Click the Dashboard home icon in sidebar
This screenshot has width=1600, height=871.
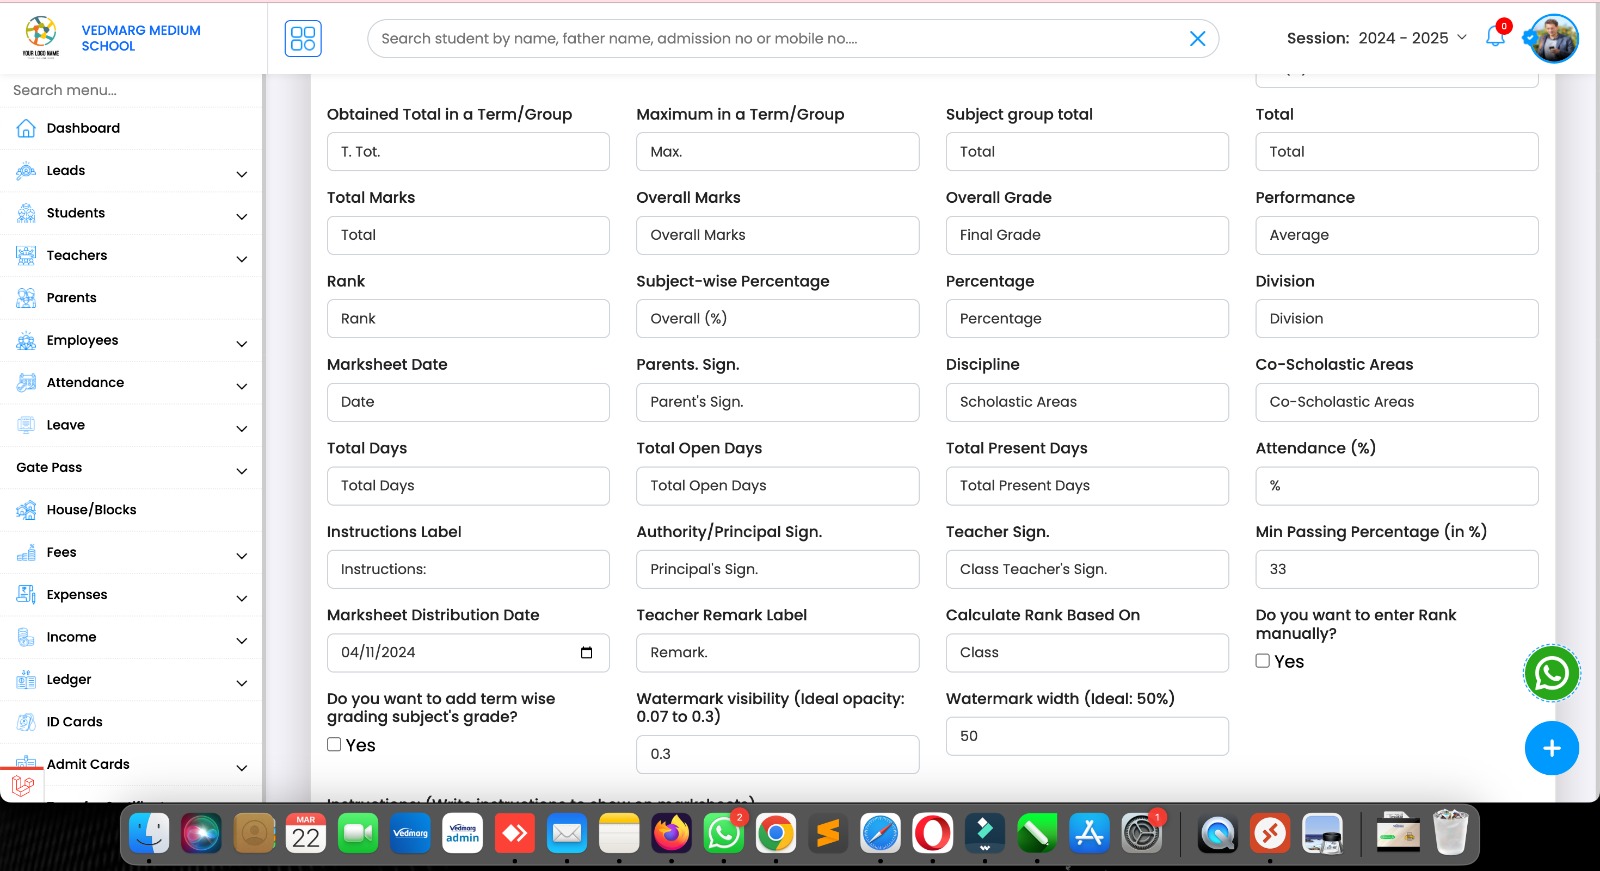[26, 128]
